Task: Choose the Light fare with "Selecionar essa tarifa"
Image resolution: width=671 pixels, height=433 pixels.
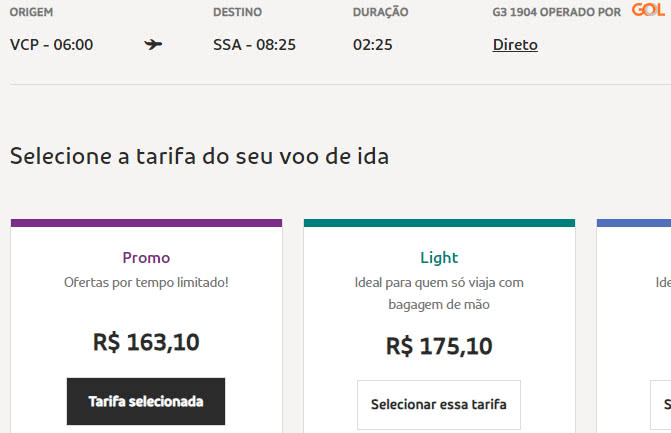Action: (x=439, y=405)
